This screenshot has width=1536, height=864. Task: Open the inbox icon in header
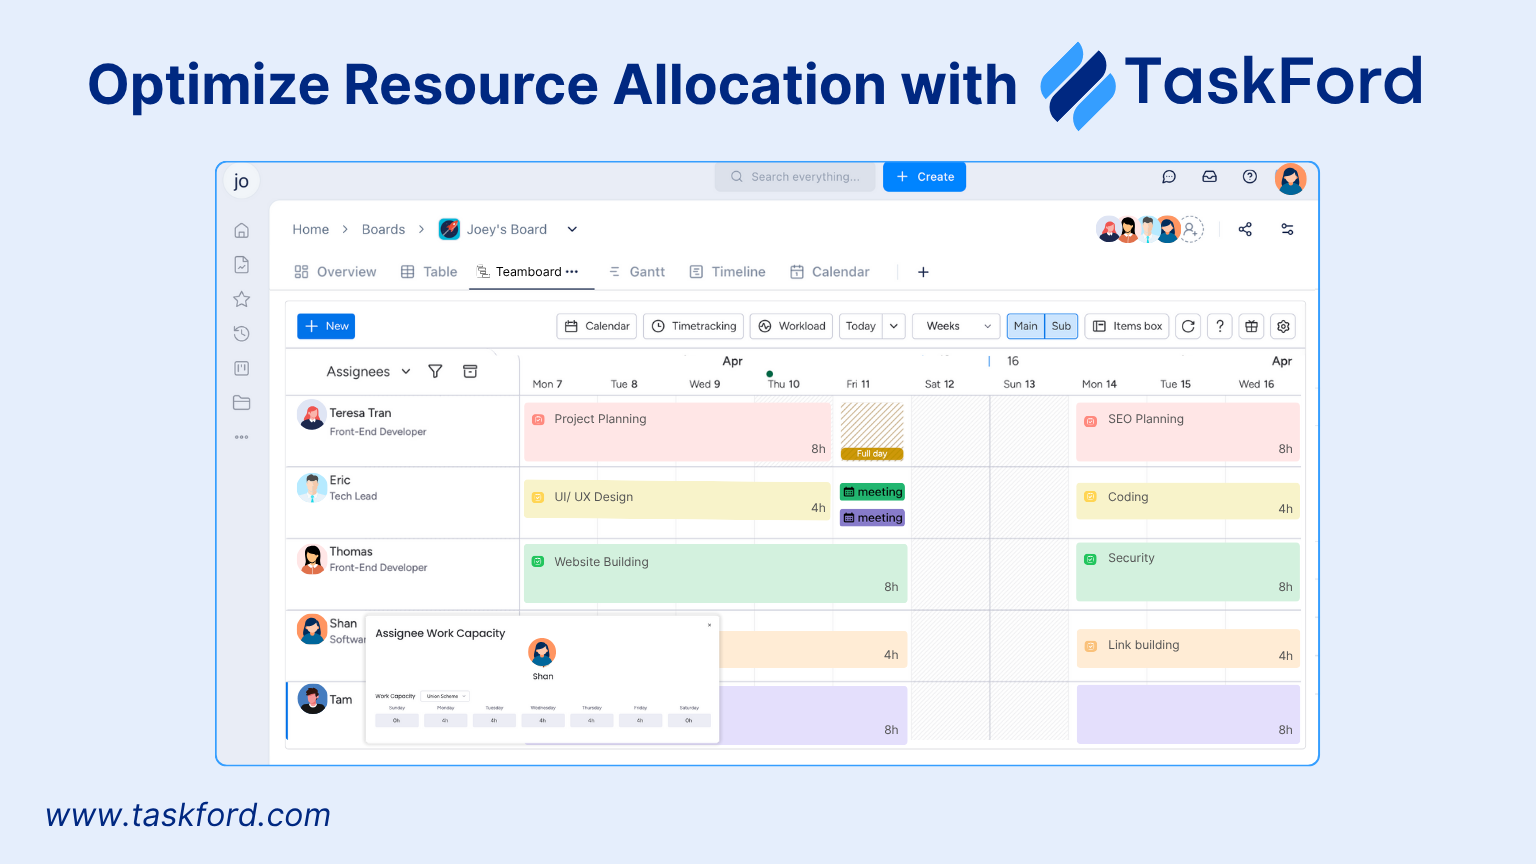pos(1209,177)
